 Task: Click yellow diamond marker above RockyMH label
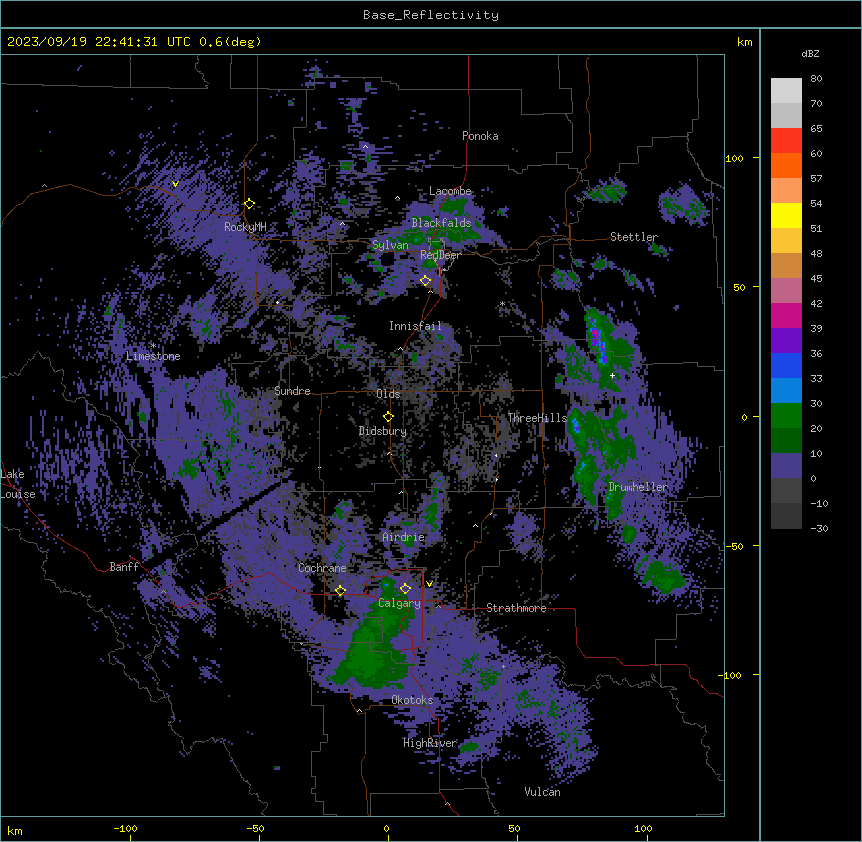[x=250, y=204]
